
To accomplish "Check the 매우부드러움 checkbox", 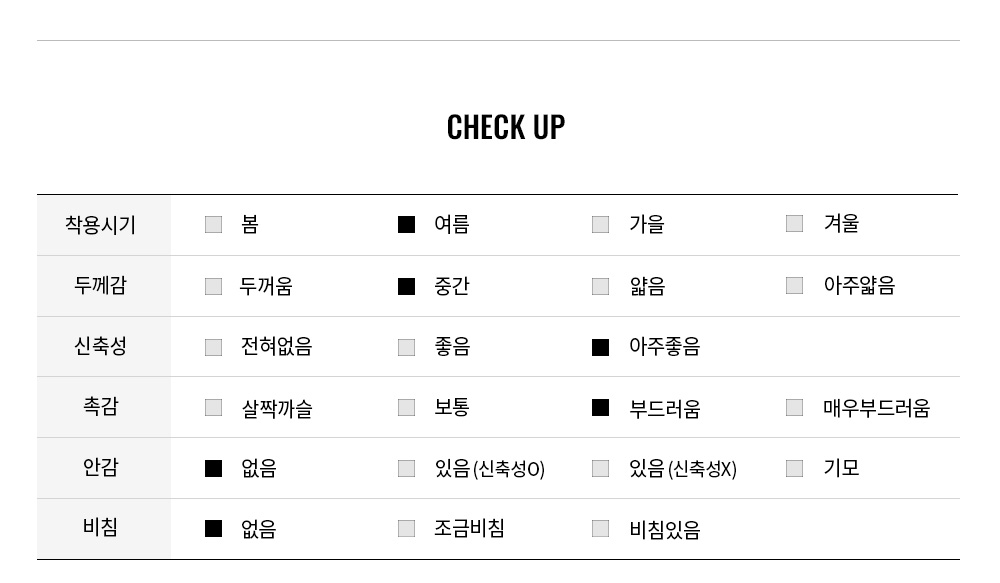I will click(x=794, y=408).
